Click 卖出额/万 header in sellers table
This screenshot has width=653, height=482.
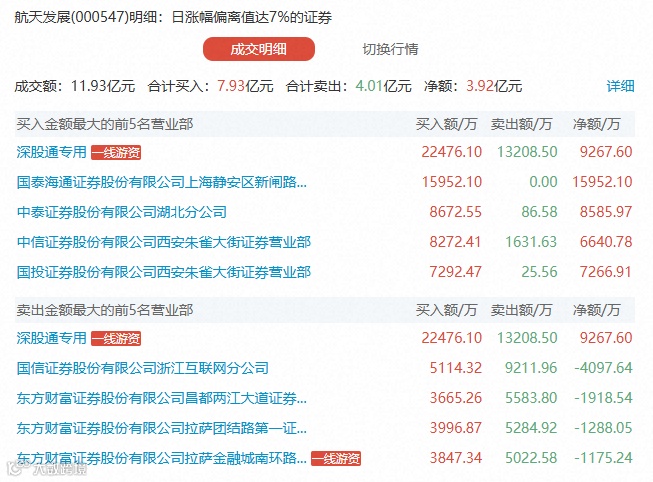point(521,310)
